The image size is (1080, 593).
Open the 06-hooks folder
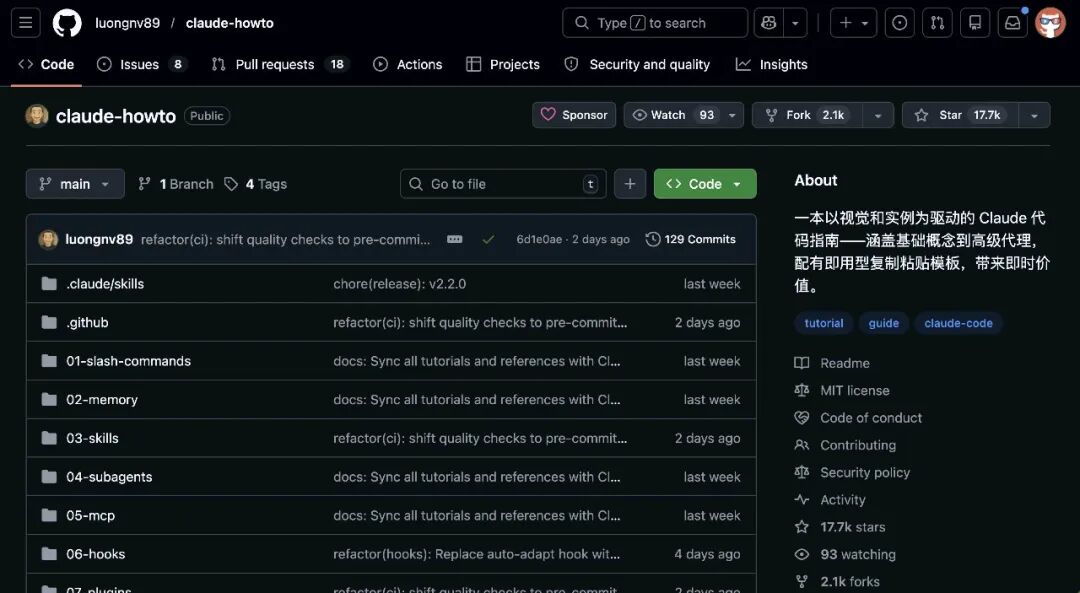[96, 554]
